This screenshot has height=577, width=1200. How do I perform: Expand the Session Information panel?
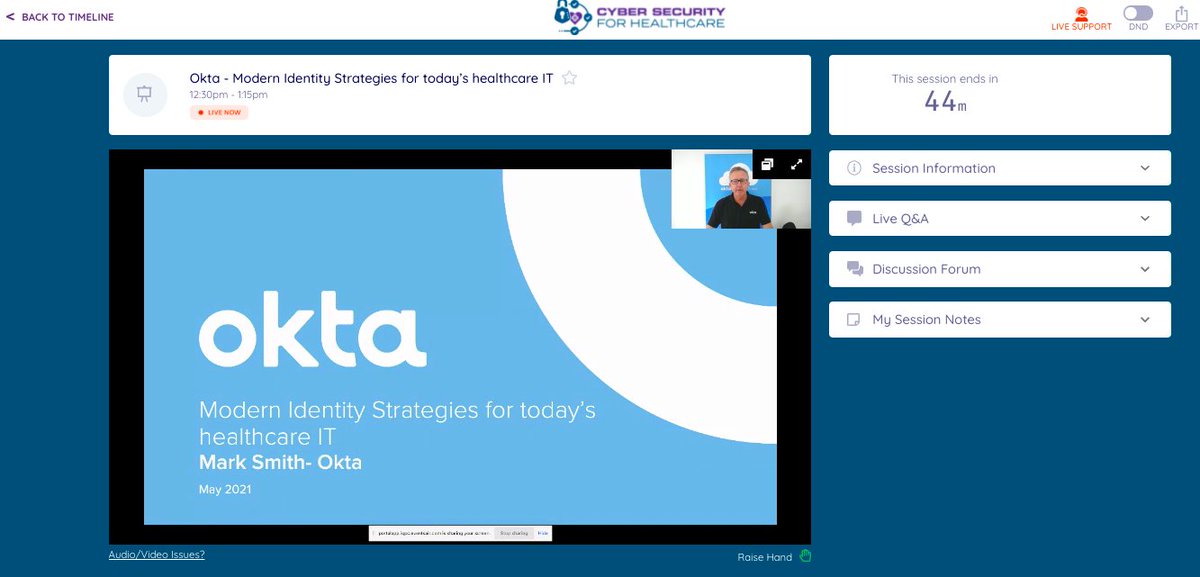pos(1000,168)
